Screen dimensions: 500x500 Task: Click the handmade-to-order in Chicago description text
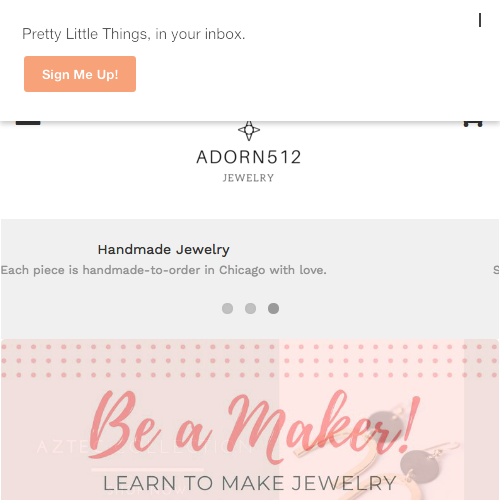pos(163,270)
